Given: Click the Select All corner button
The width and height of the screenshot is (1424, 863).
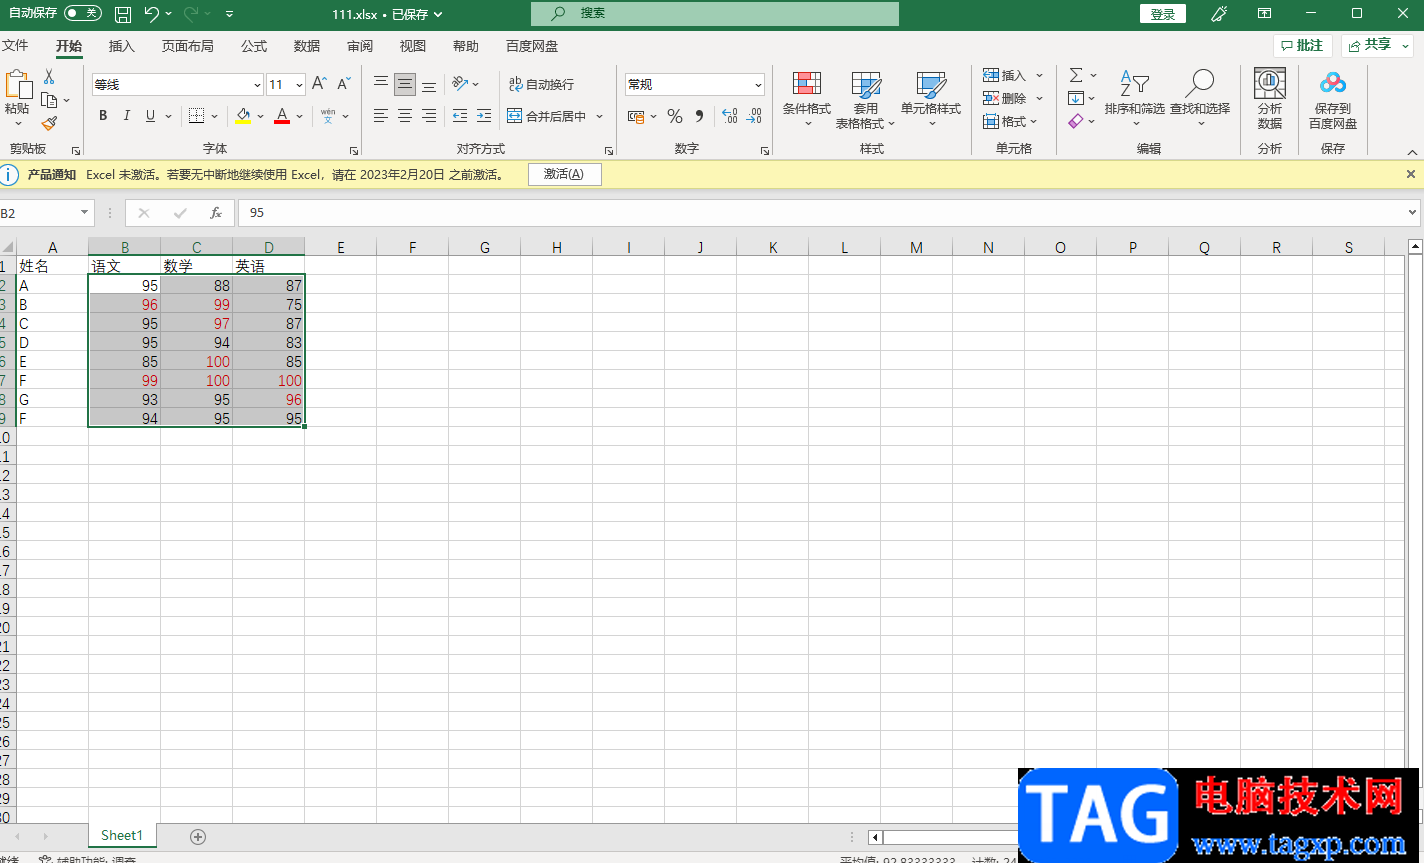Looking at the screenshot, I should coord(8,247).
